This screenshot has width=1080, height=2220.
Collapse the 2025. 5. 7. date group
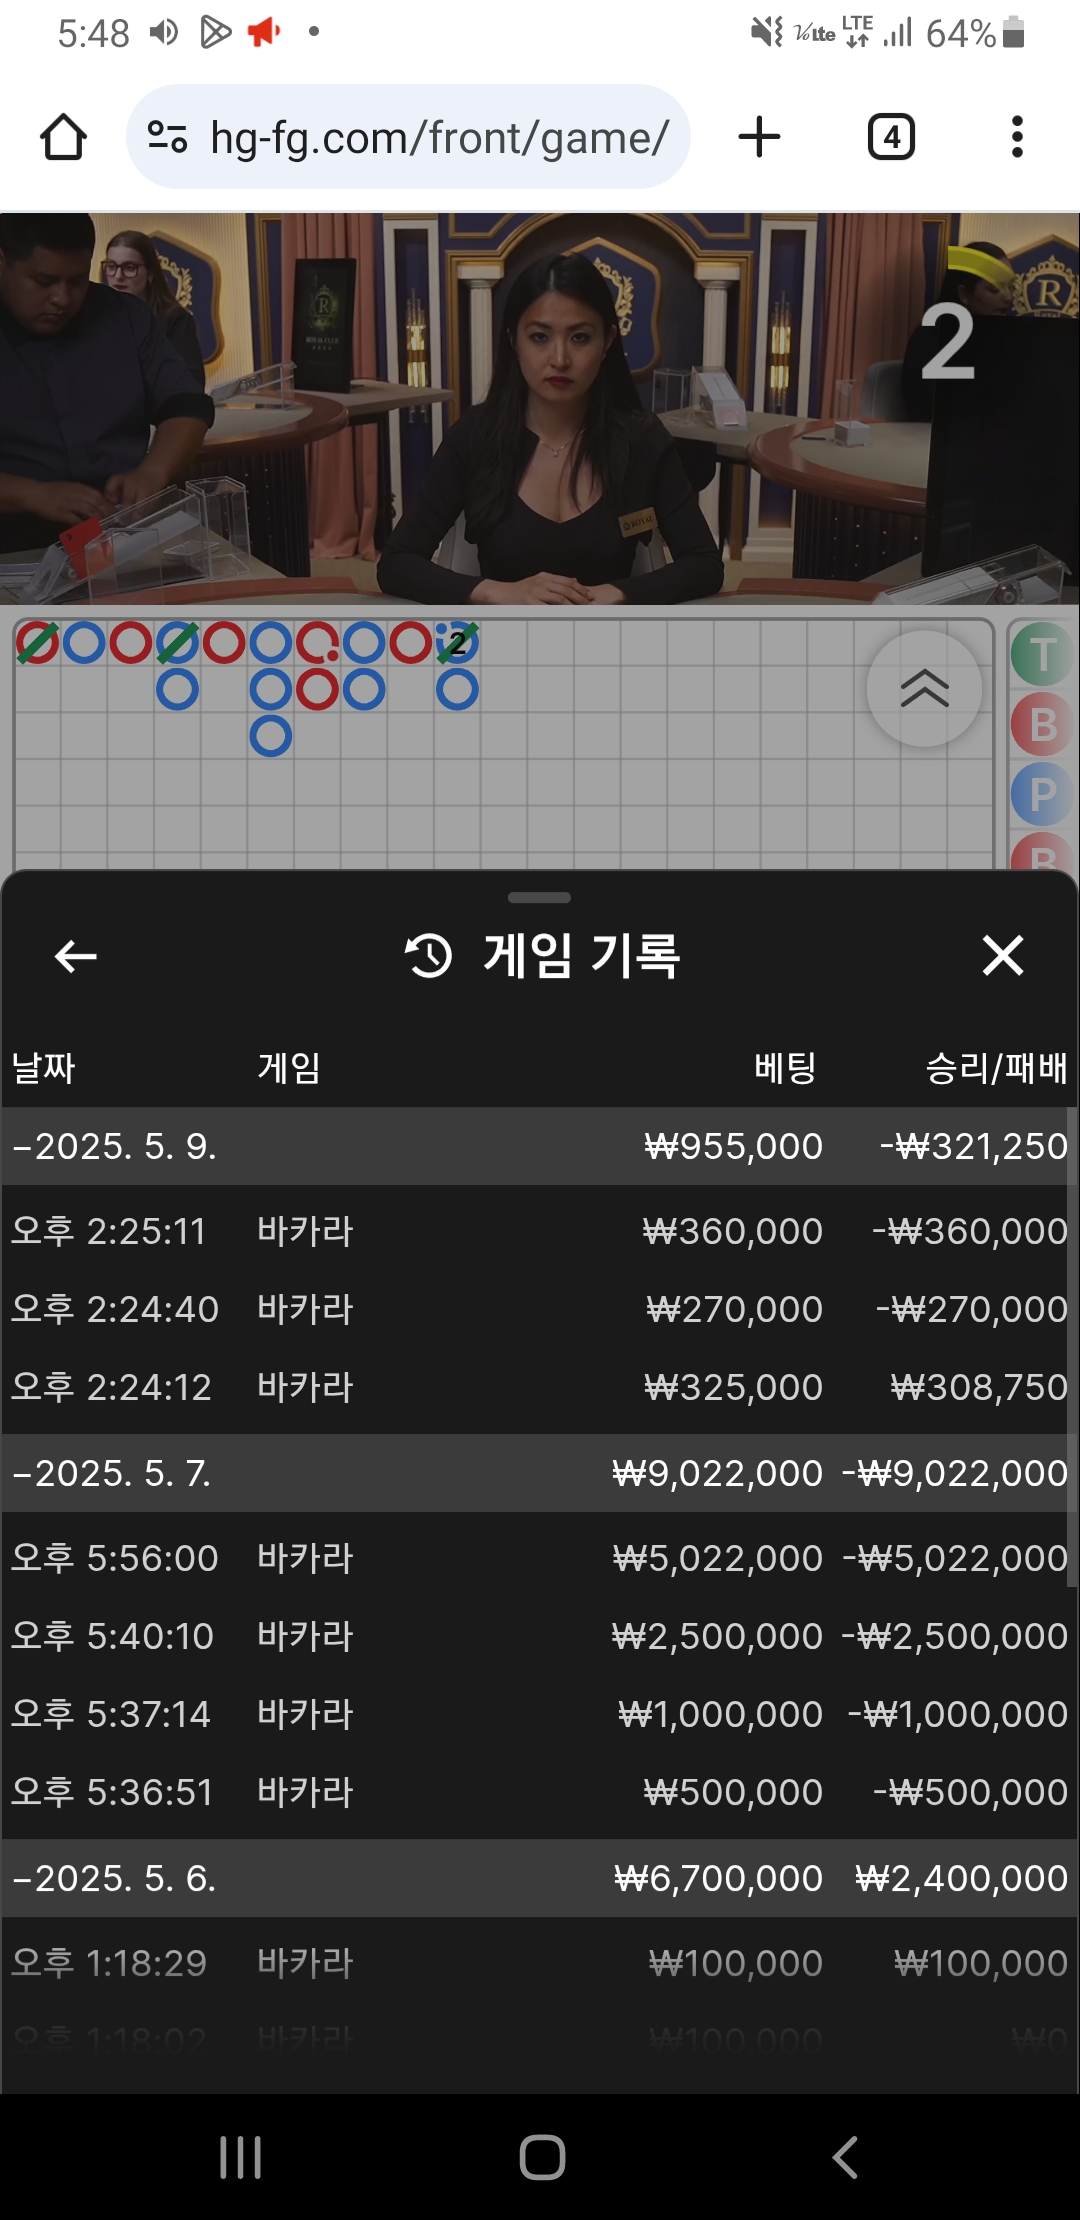pos(538,1473)
